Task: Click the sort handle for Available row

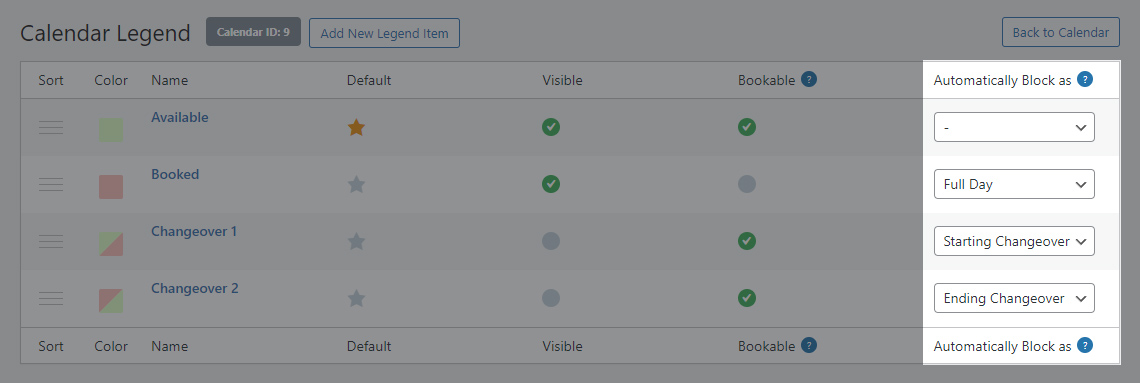Action: pos(51,128)
